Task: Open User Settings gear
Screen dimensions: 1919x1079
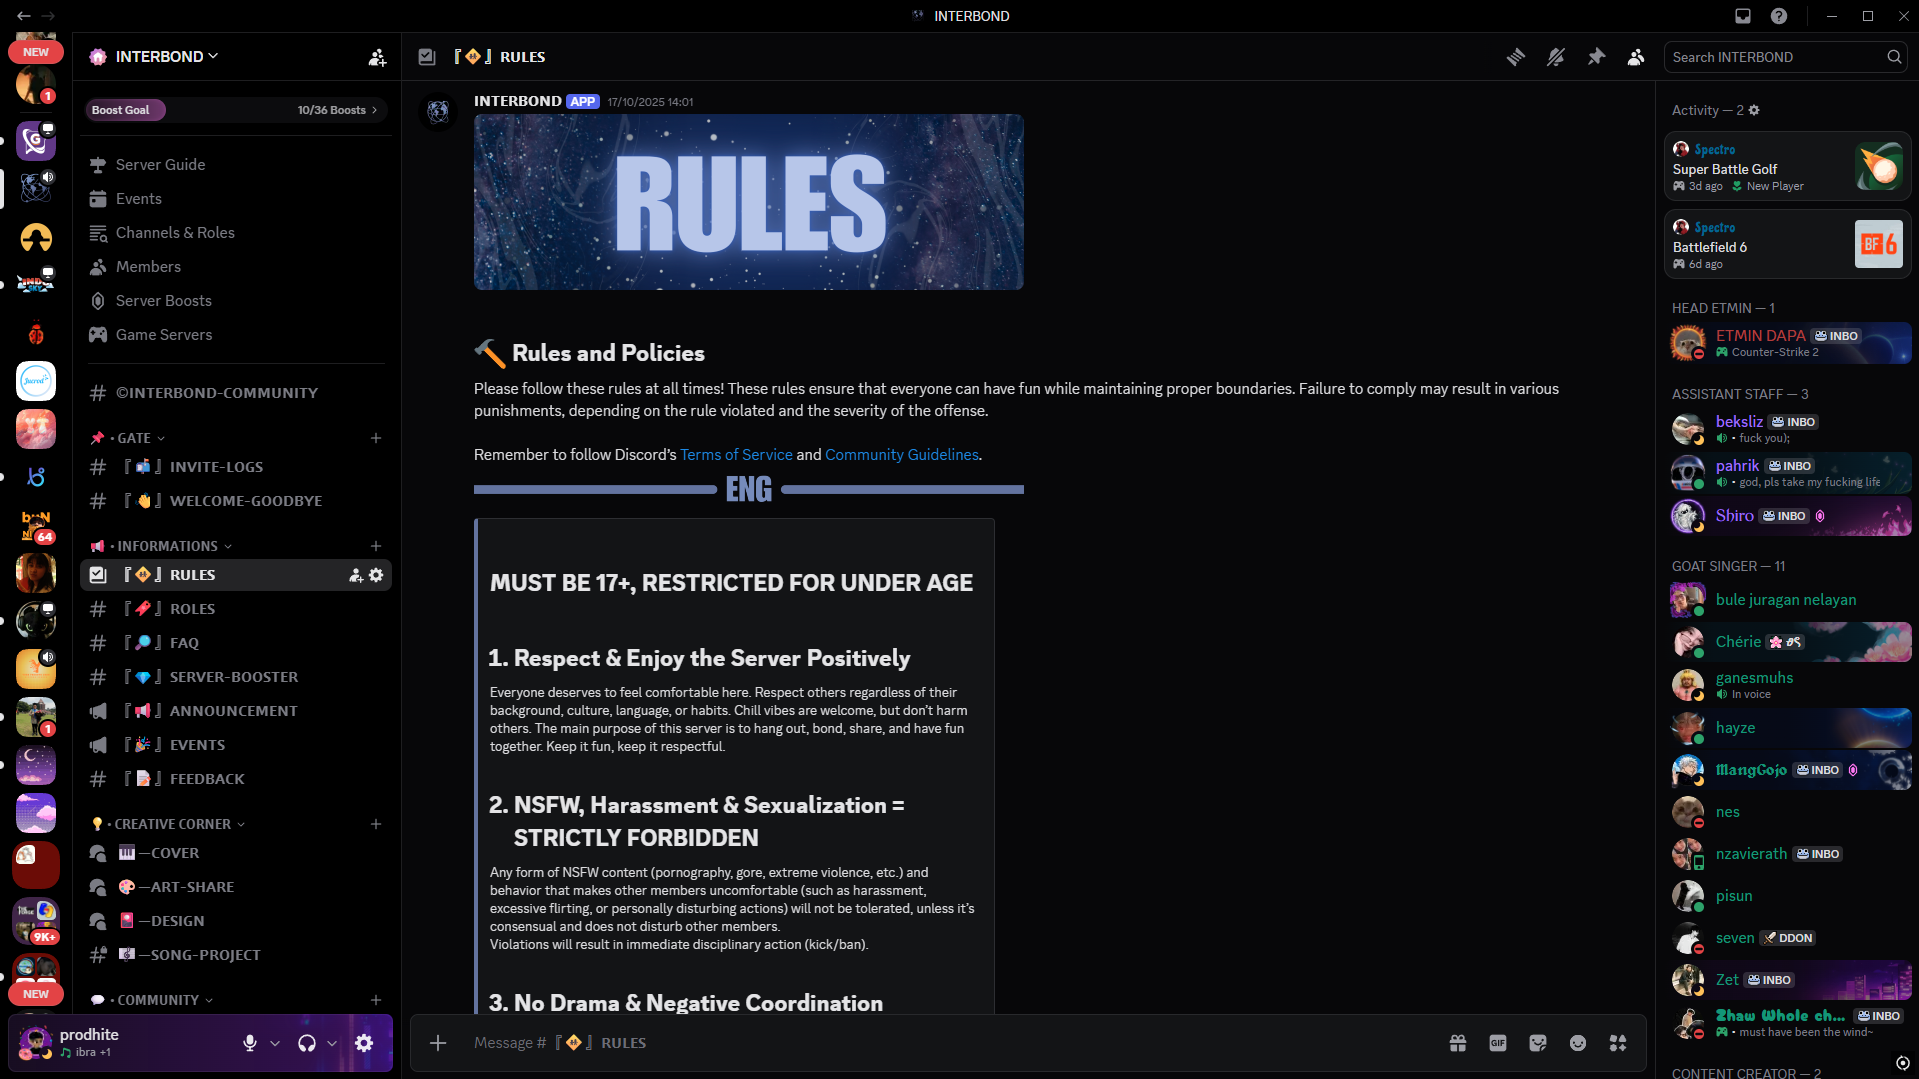Action: coord(364,1043)
